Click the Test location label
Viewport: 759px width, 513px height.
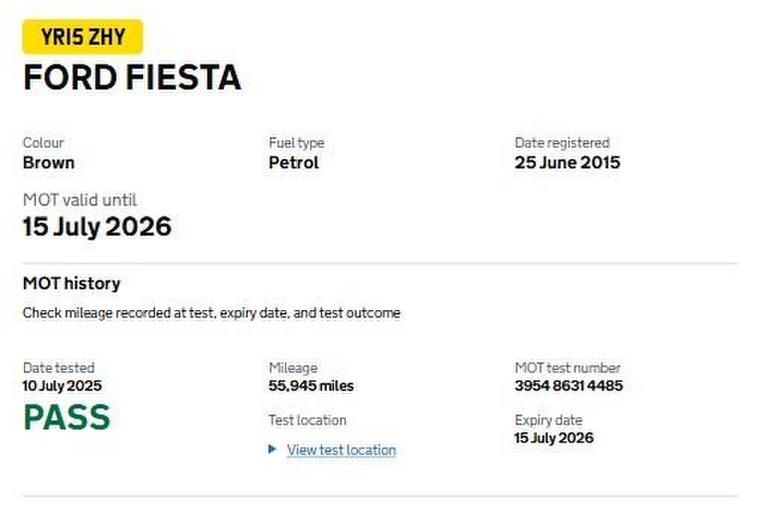[x=307, y=420]
